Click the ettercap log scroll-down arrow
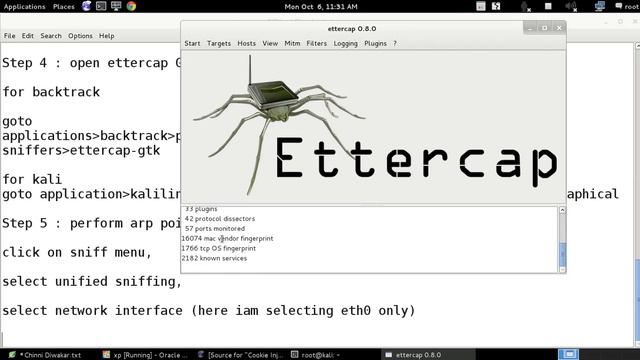 click(x=562, y=269)
